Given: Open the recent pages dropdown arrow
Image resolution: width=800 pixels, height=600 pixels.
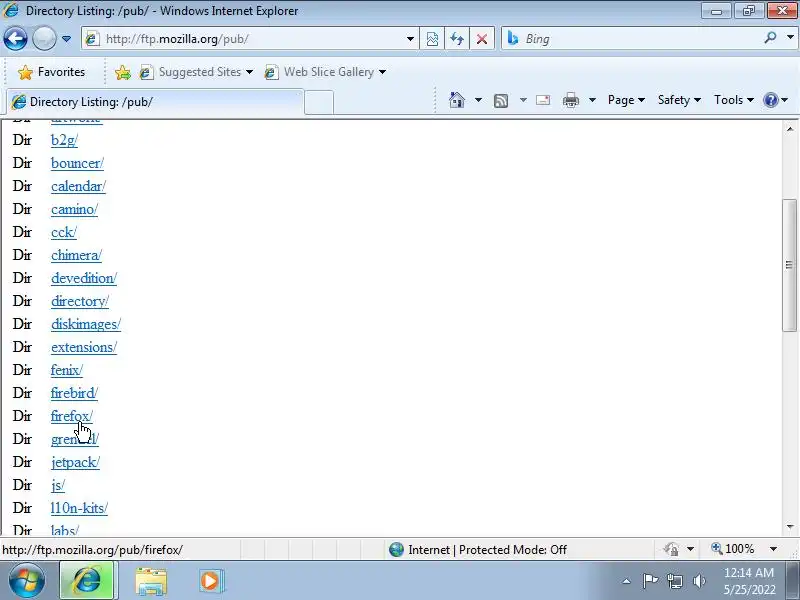Looking at the screenshot, I should (x=66, y=39).
